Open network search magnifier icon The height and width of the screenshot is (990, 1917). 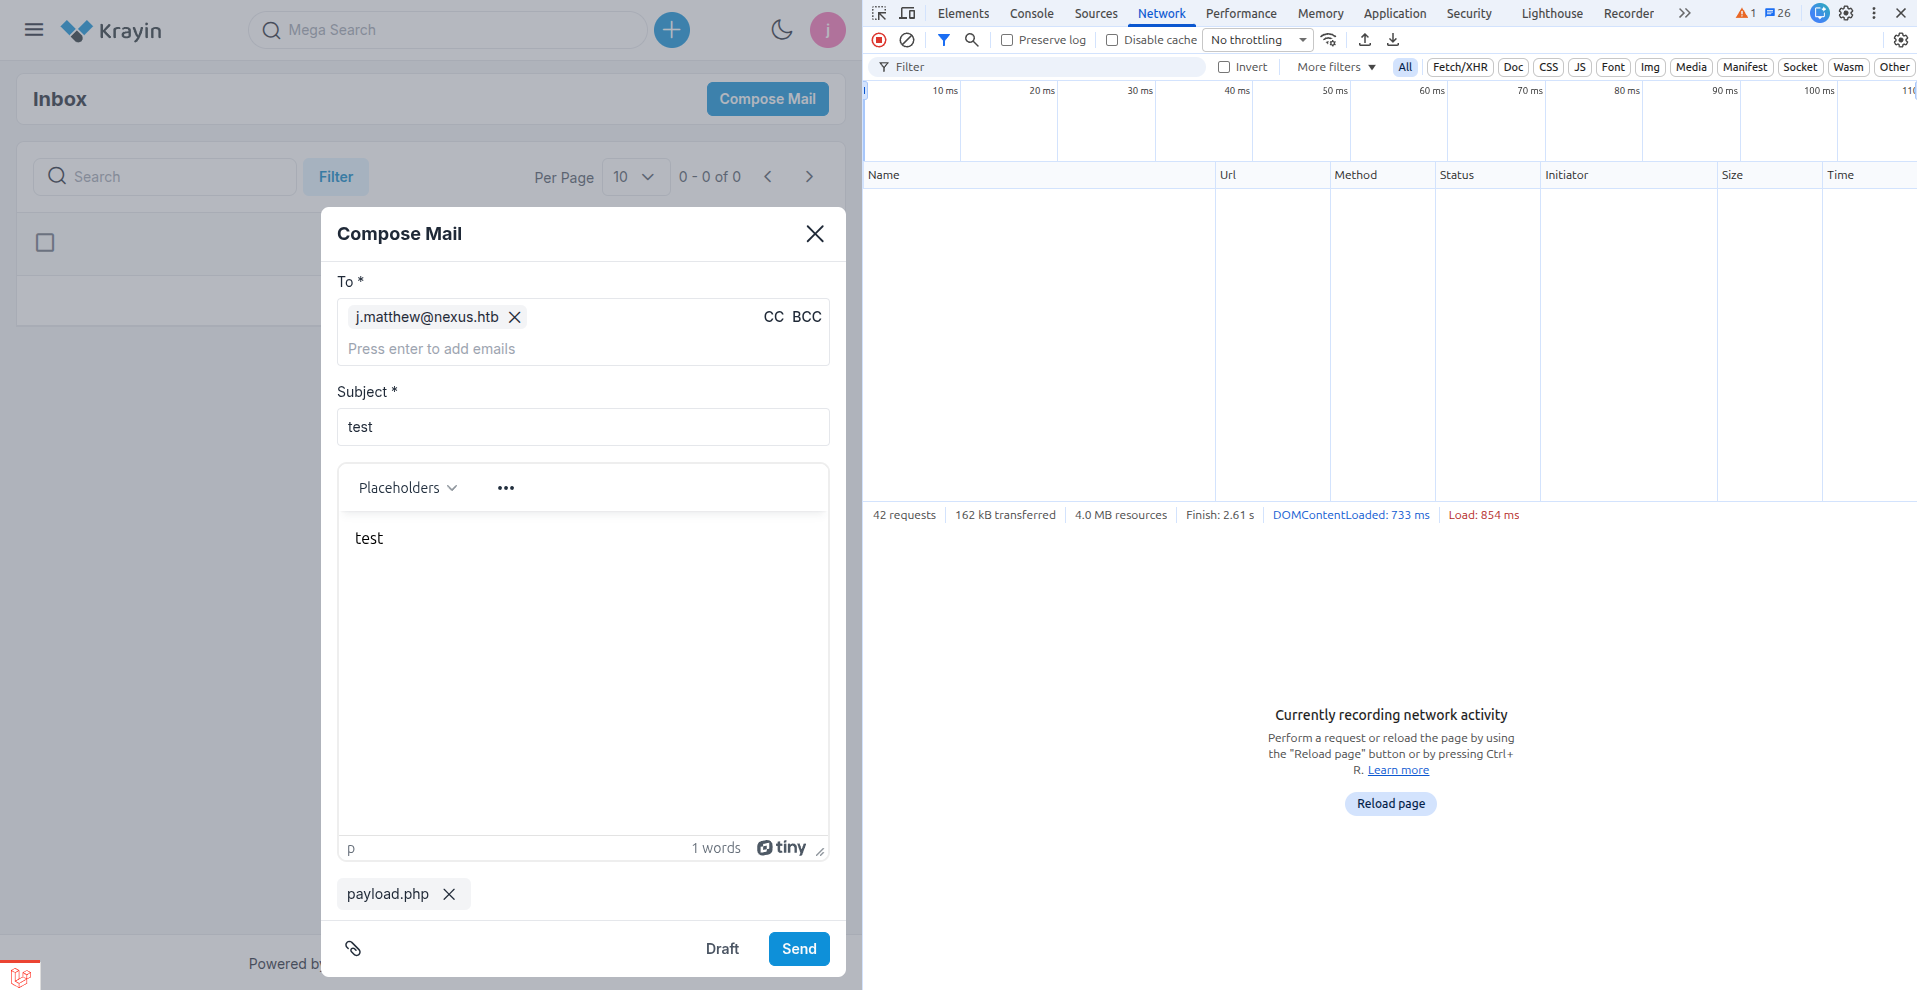[971, 40]
